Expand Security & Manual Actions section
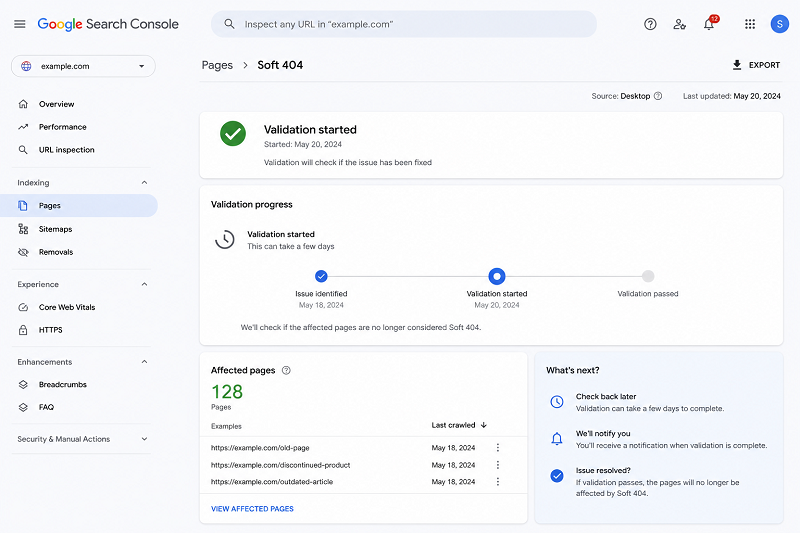This screenshot has height=533, width=800. (x=144, y=439)
